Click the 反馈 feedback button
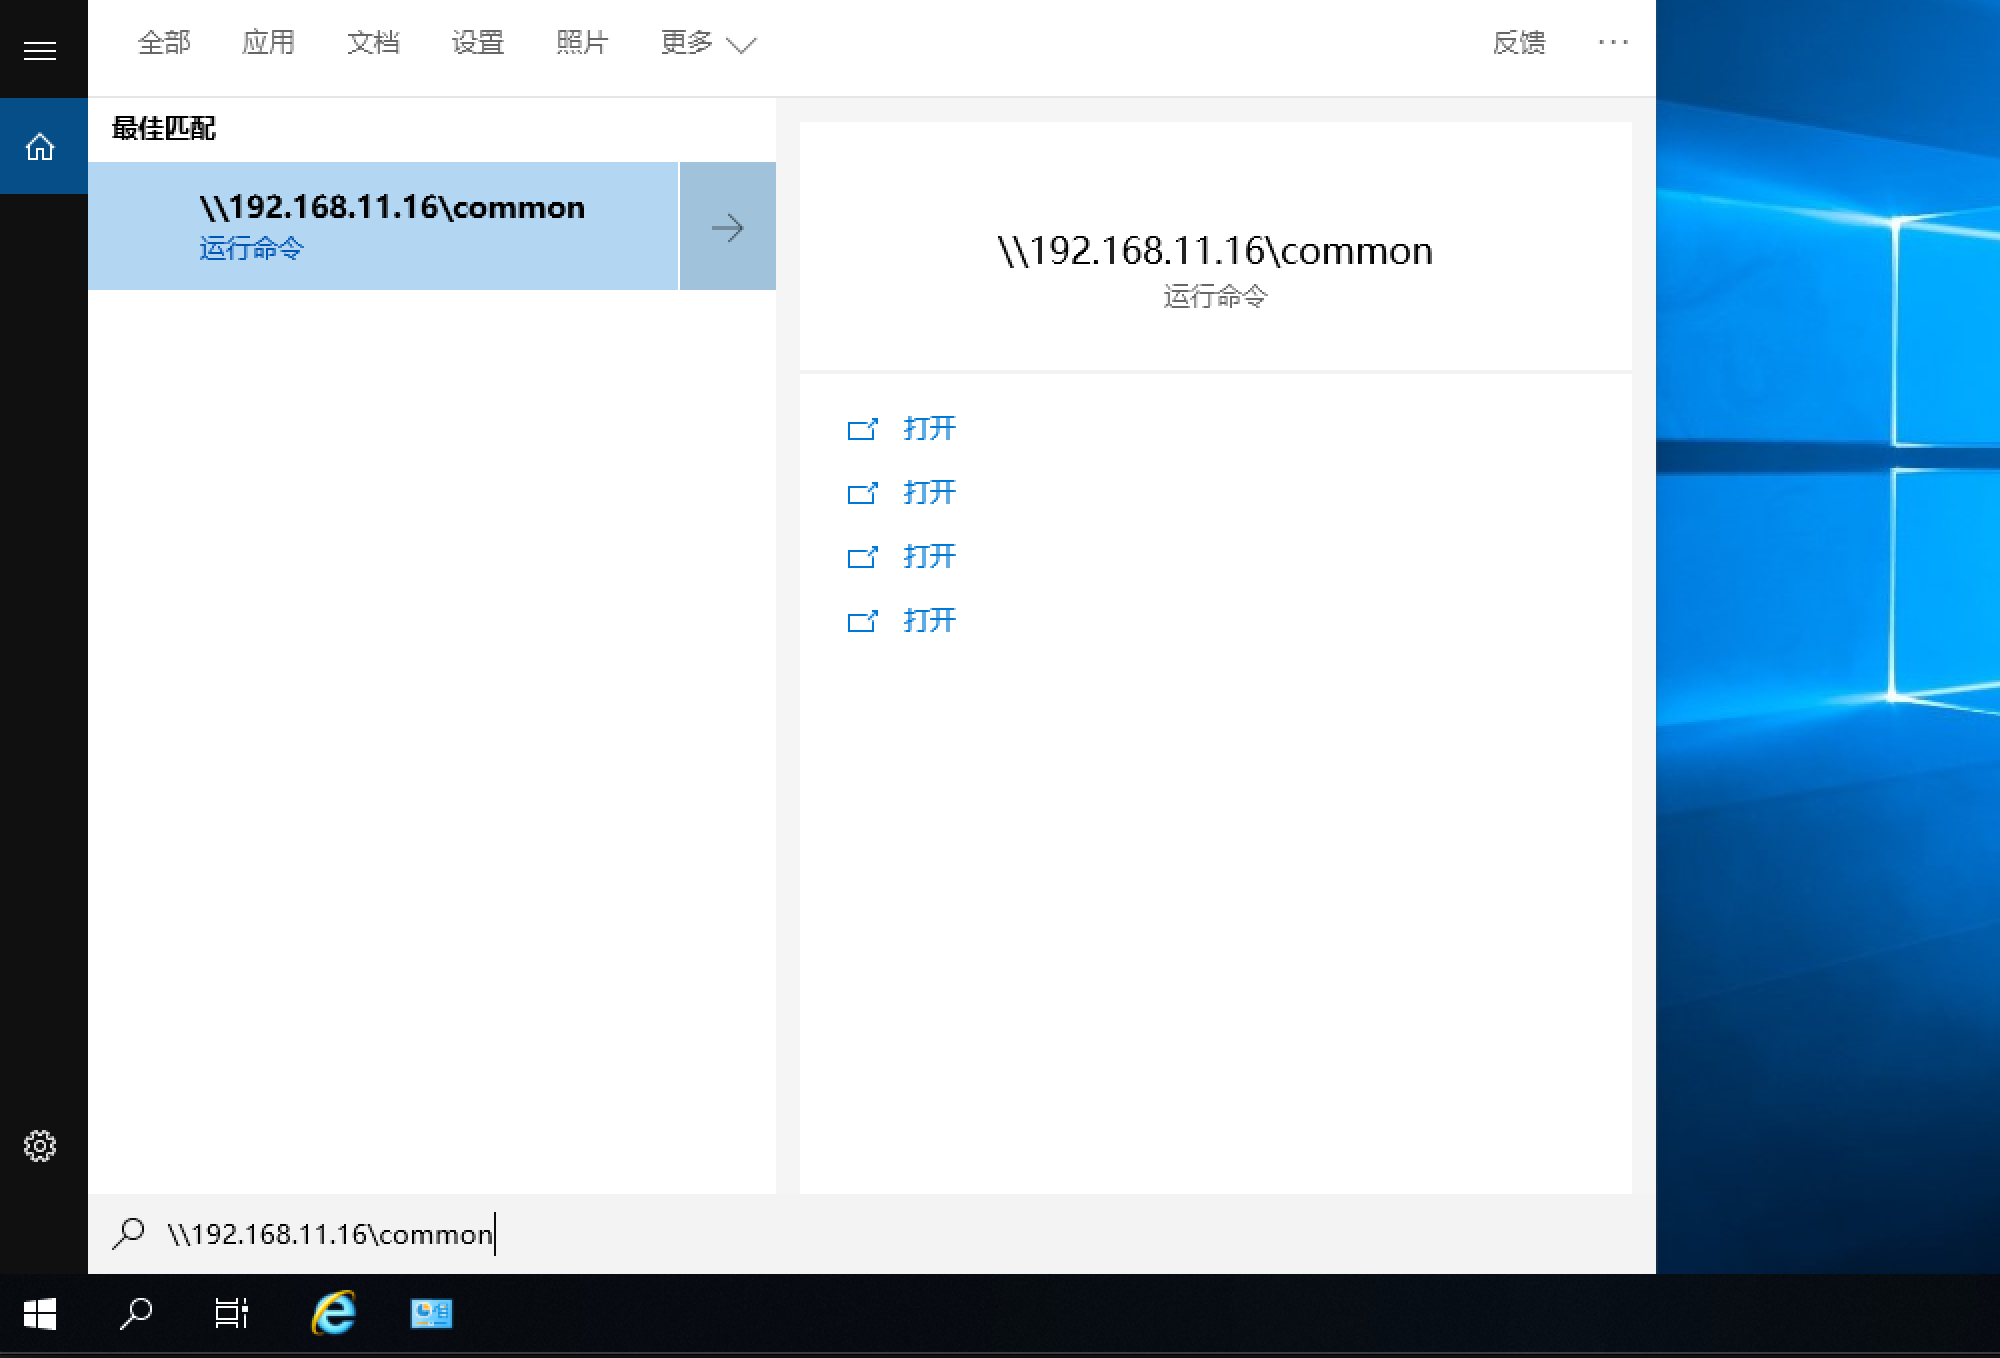 [x=1518, y=43]
